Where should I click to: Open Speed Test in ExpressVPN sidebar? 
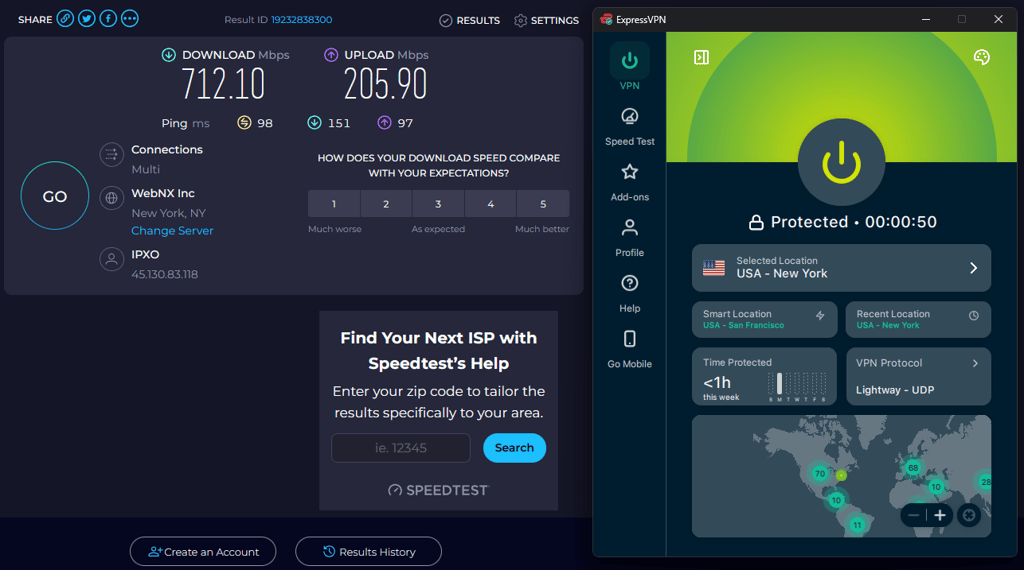(630, 127)
